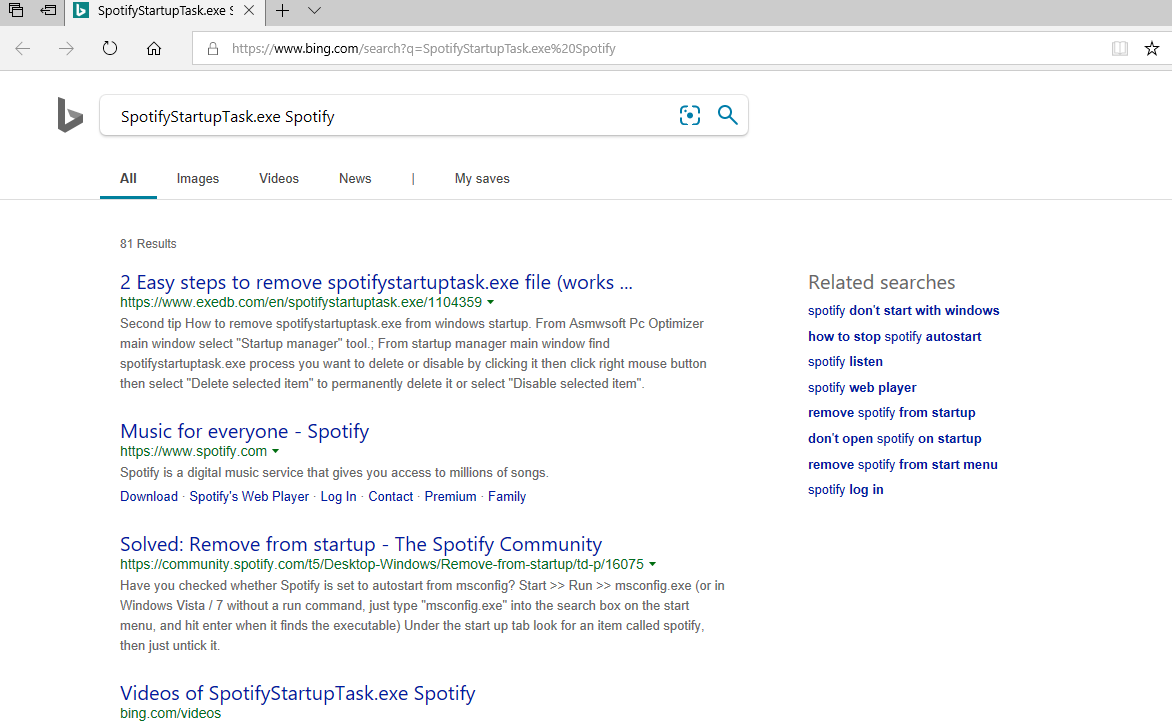Viewport: 1172px width, 721px height.
Task: Search using an image camera icon
Action: (x=690, y=115)
